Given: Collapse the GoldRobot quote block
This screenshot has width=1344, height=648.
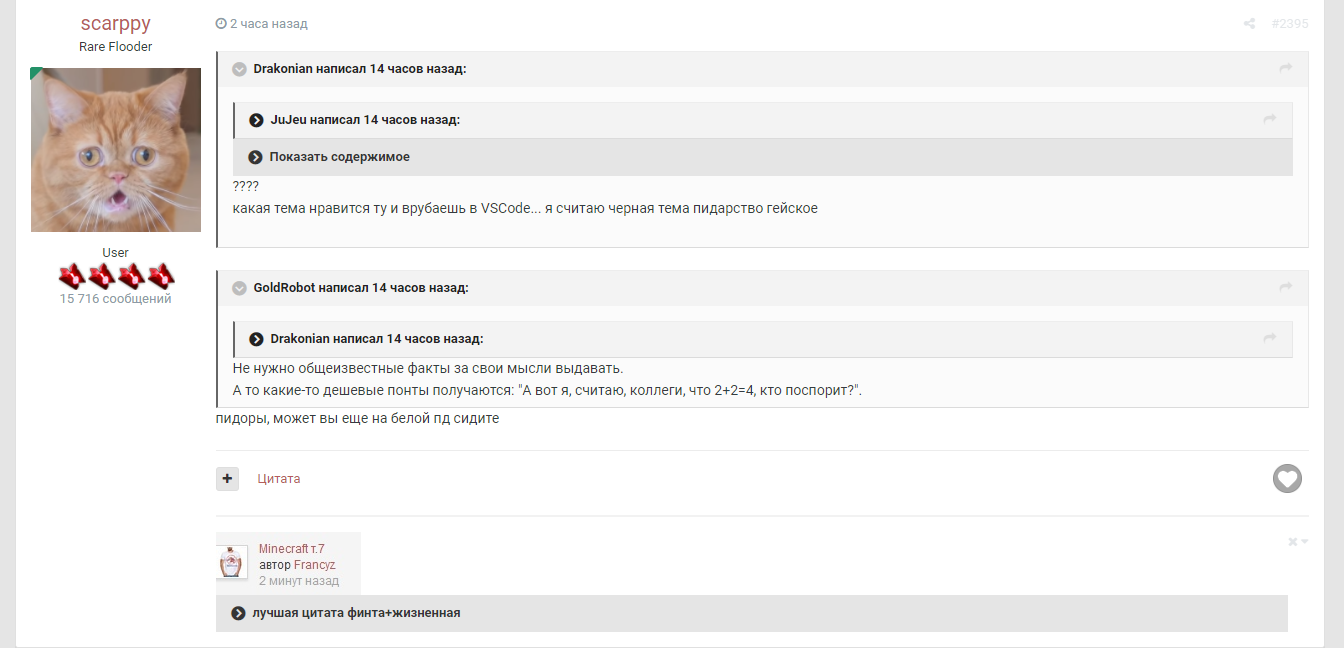Looking at the screenshot, I should point(240,288).
